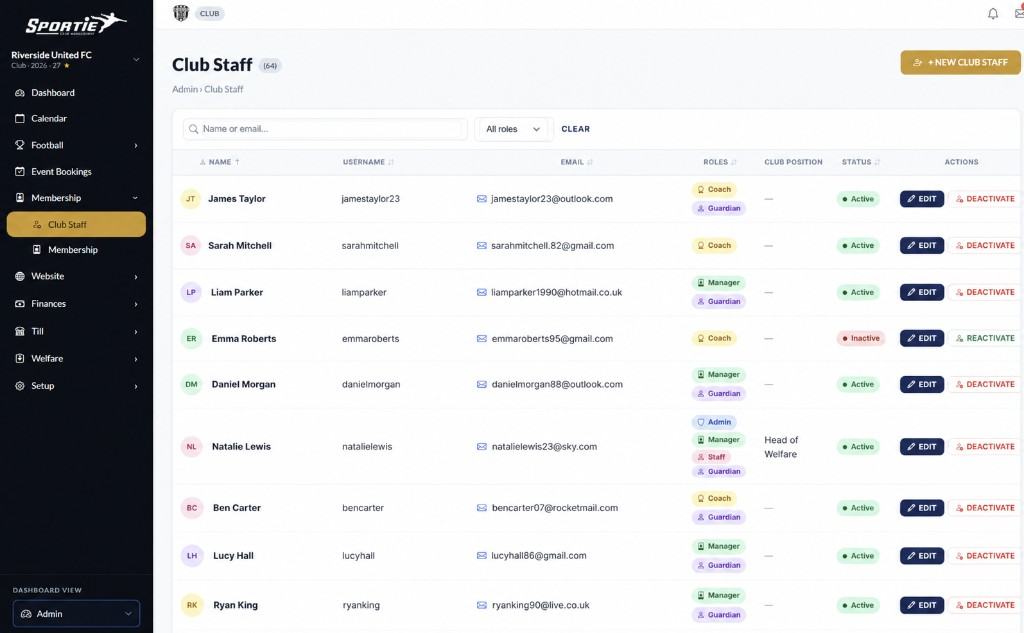Image resolution: width=1024 pixels, height=633 pixels.
Task: Open the Riverside United FC club switcher
Action: pos(76,59)
